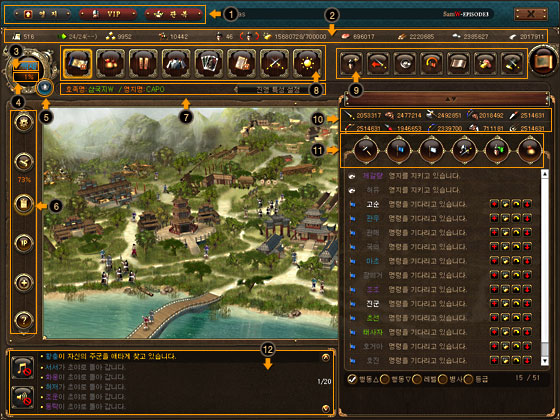Switch to the 영지 tab

point(42,14)
